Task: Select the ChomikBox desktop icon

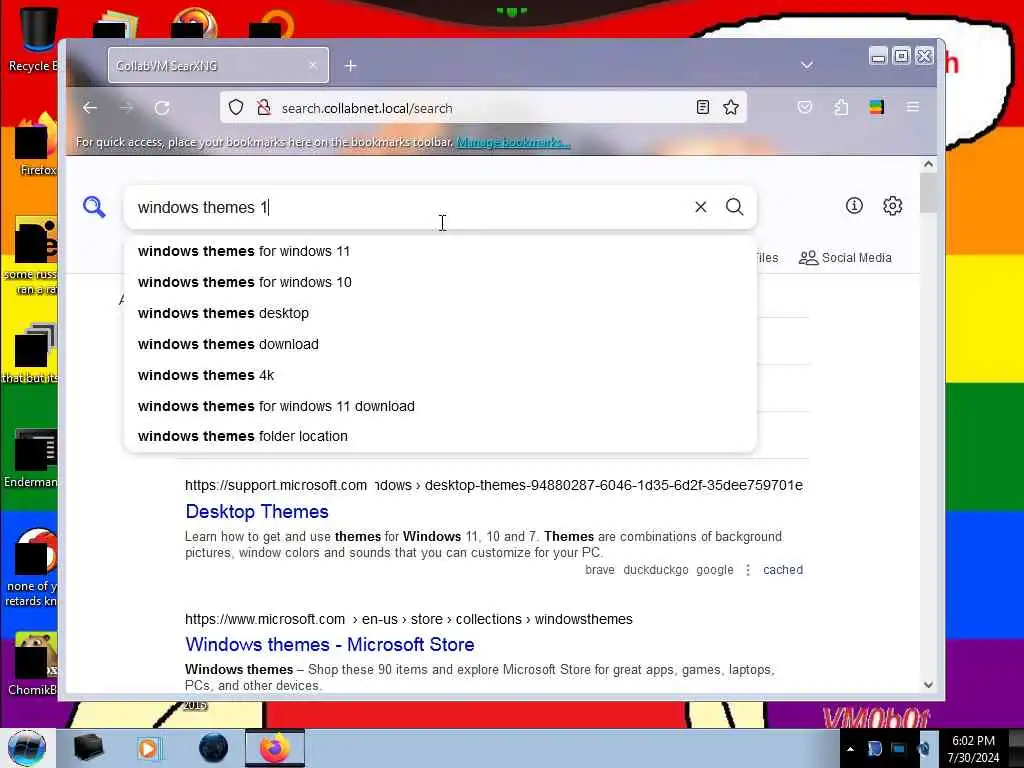Action: (x=33, y=665)
